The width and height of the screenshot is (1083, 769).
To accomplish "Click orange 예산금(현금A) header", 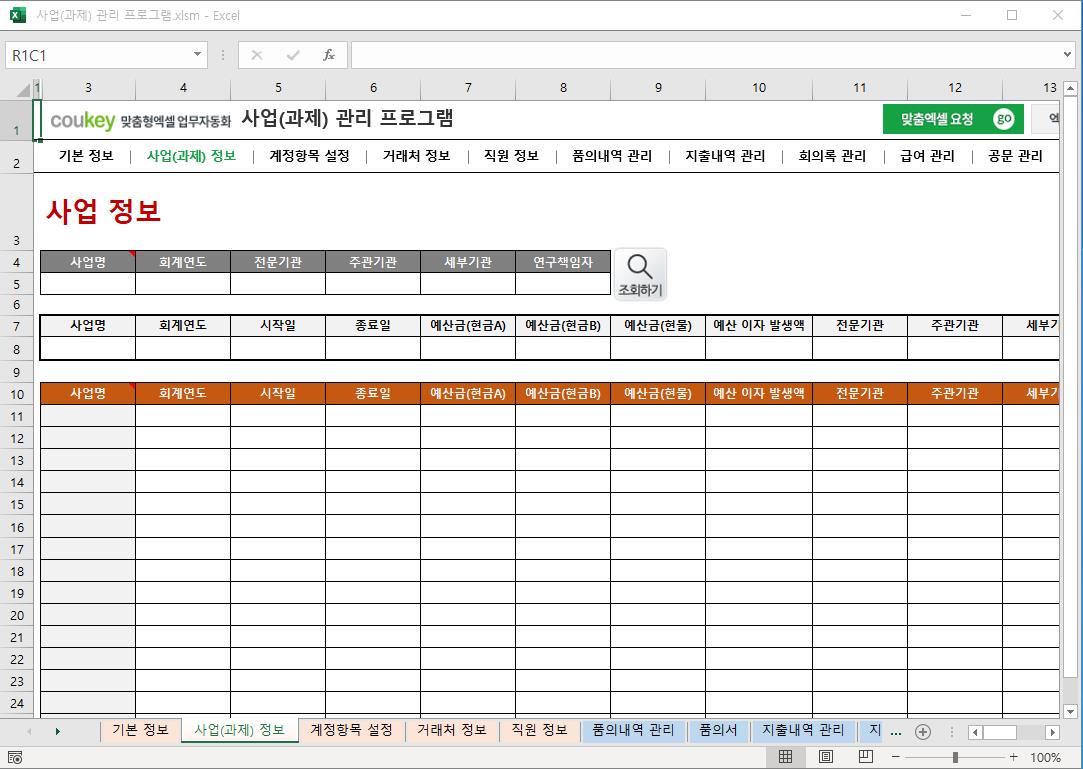I will click(468, 393).
